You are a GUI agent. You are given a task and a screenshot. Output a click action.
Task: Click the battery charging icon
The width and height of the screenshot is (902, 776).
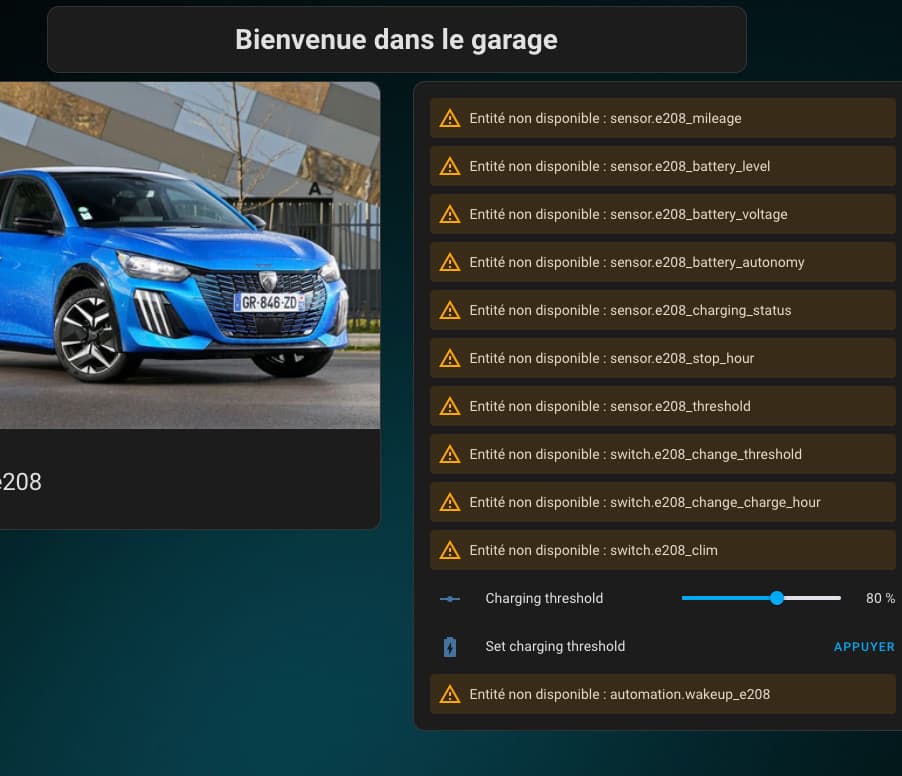point(450,647)
